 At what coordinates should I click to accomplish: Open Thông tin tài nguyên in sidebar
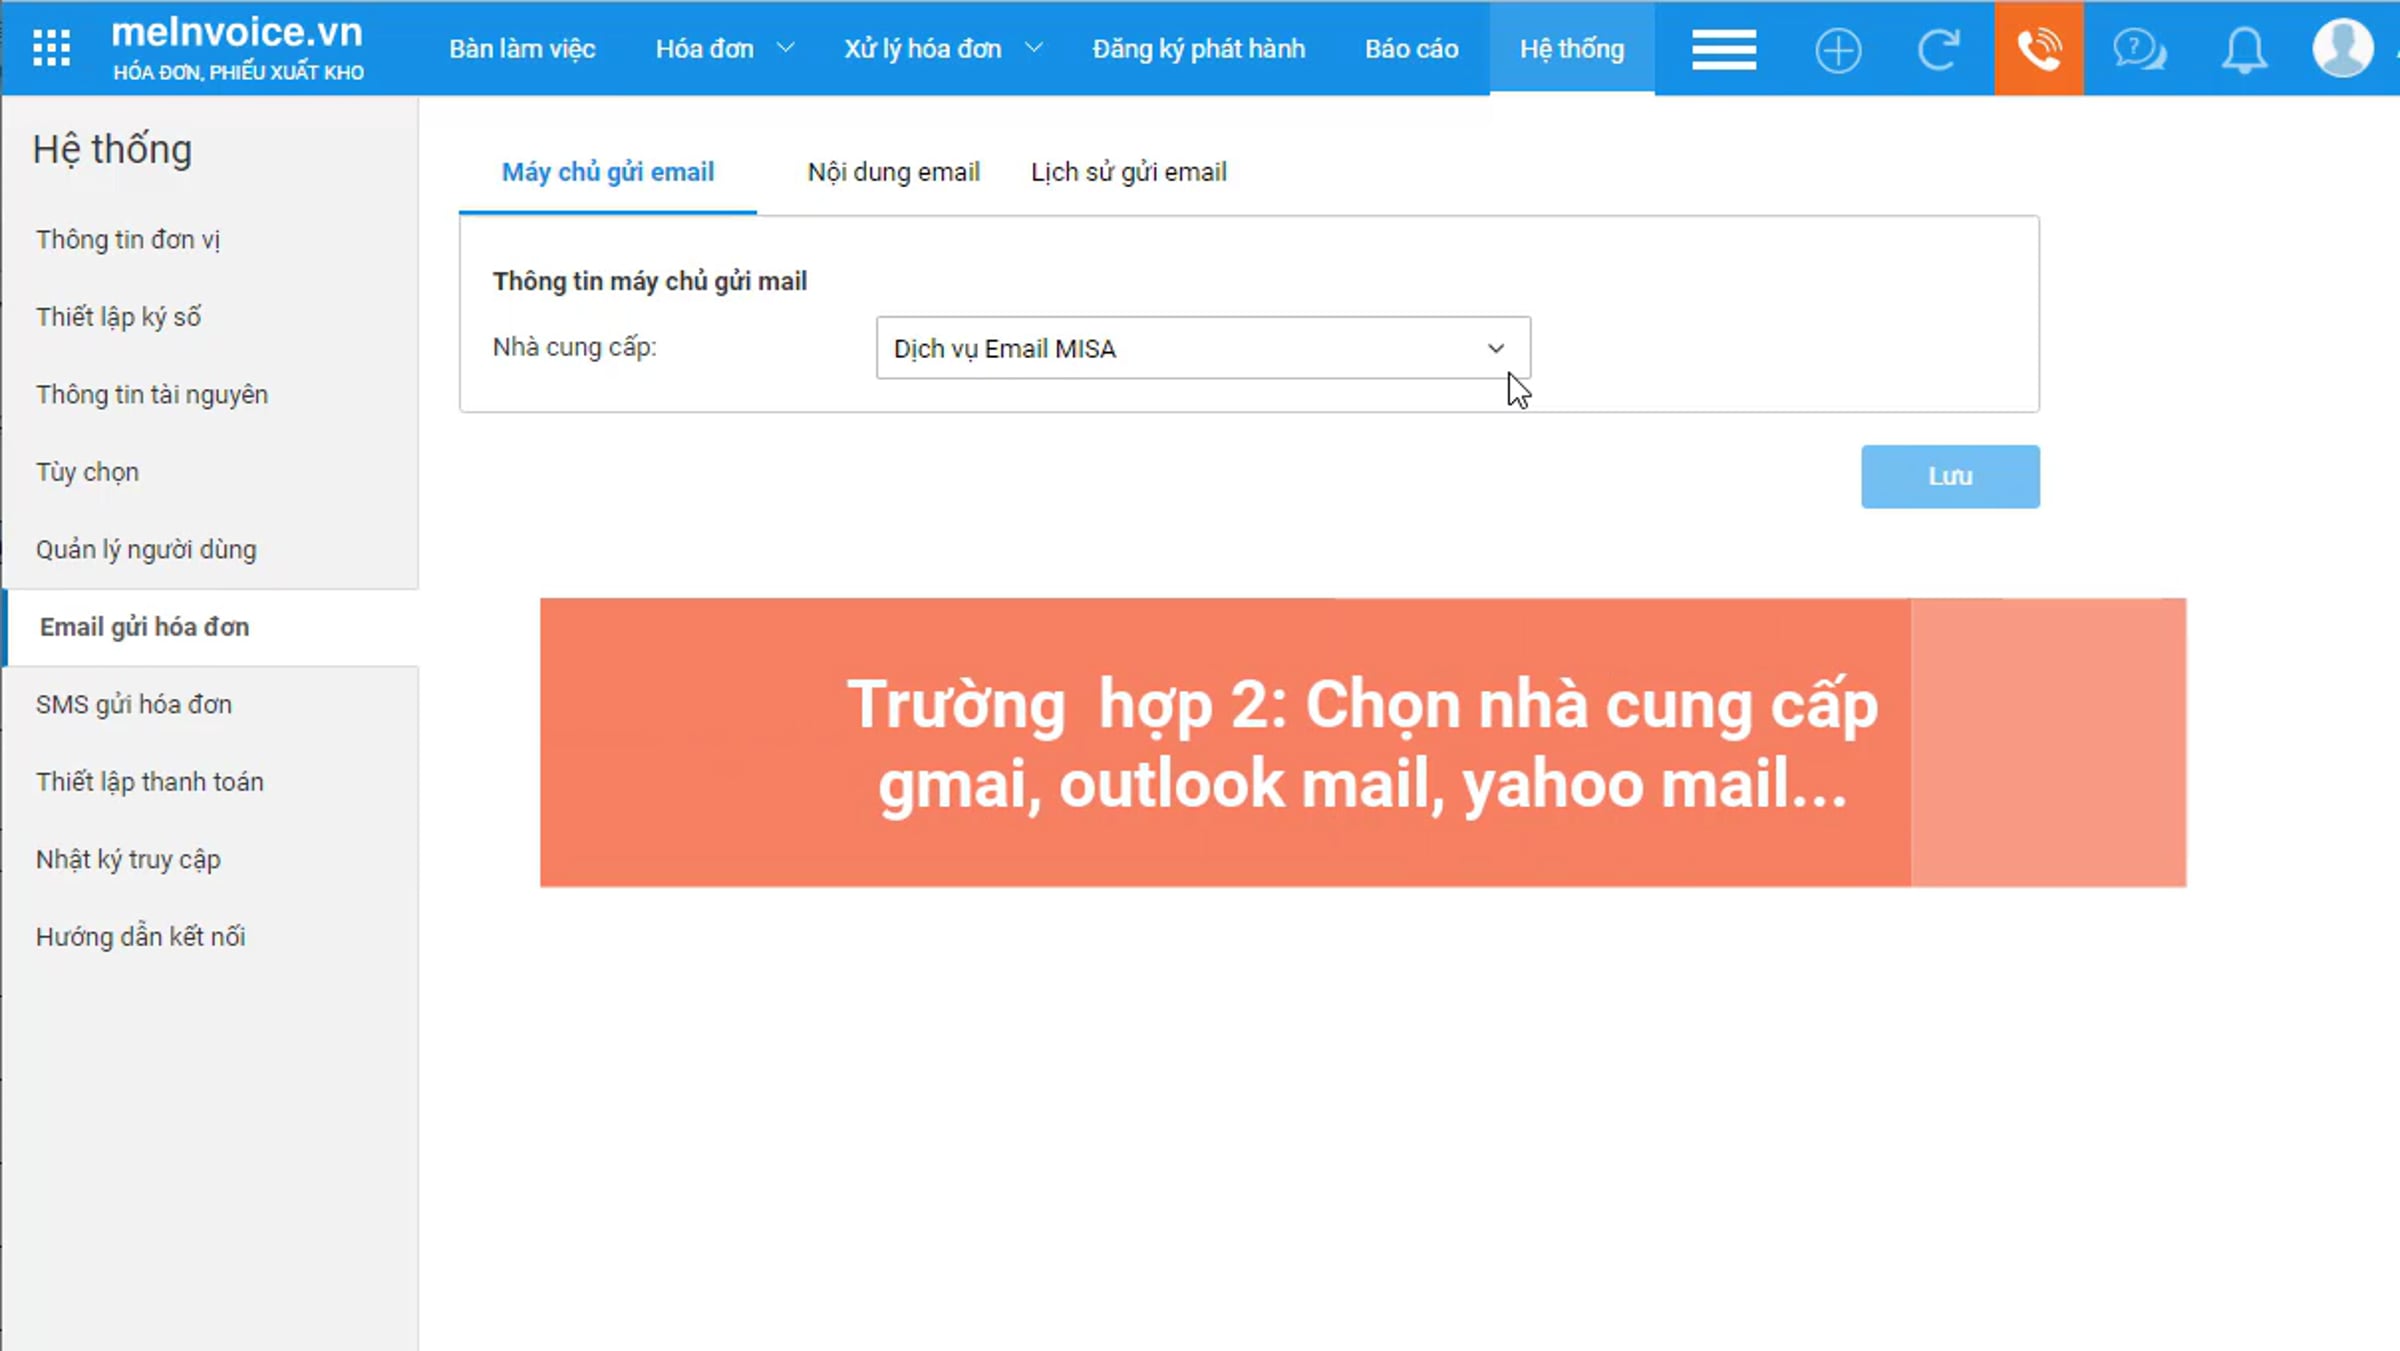pyautogui.click(x=152, y=395)
